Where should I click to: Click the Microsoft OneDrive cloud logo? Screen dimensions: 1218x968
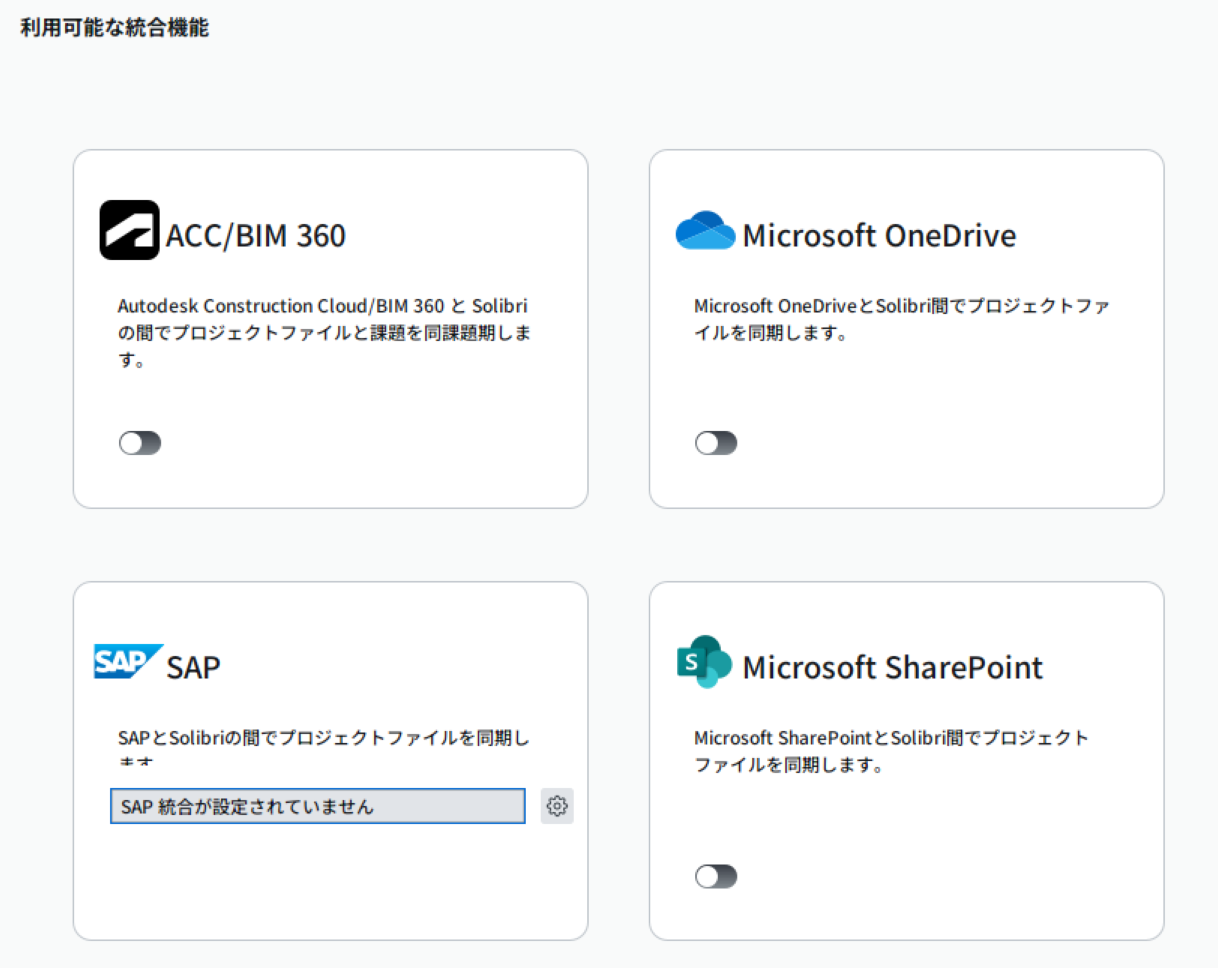pyautogui.click(x=706, y=230)
